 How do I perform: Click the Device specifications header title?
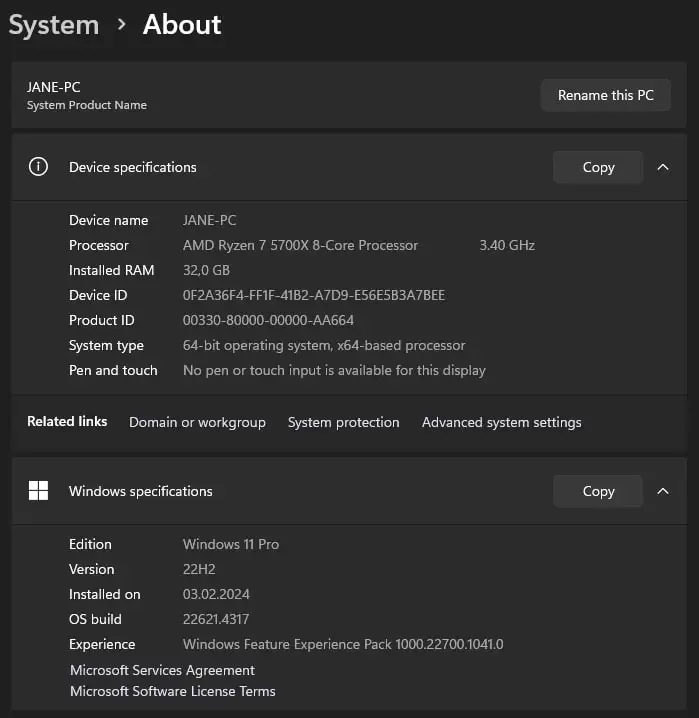tap(133, 167)
